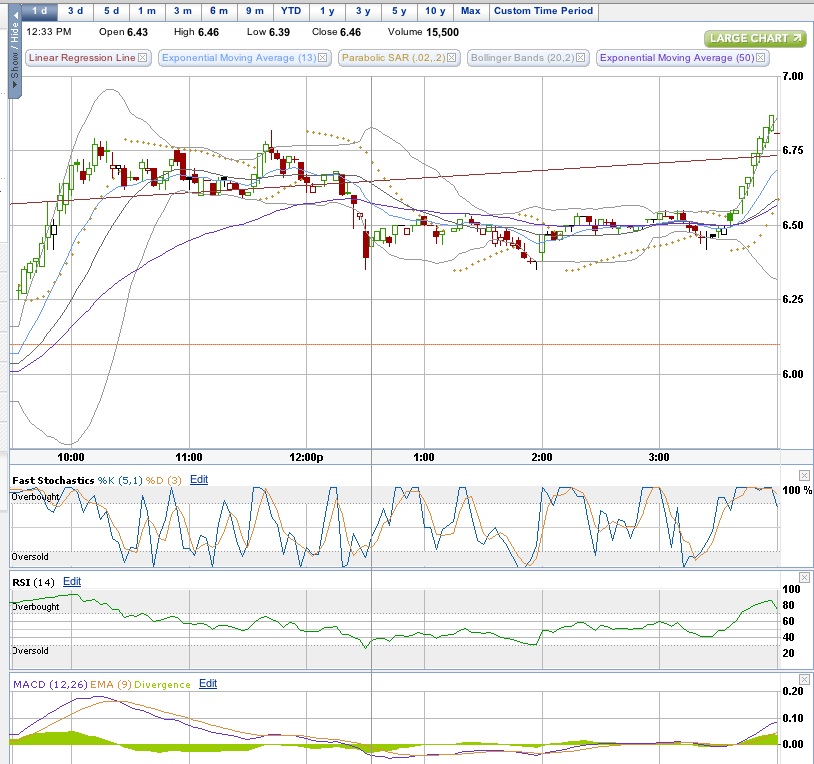The width and height of the screenshot is (814, 764).
Task: Open the Custom Time Period tab
Action: [544, 11]
